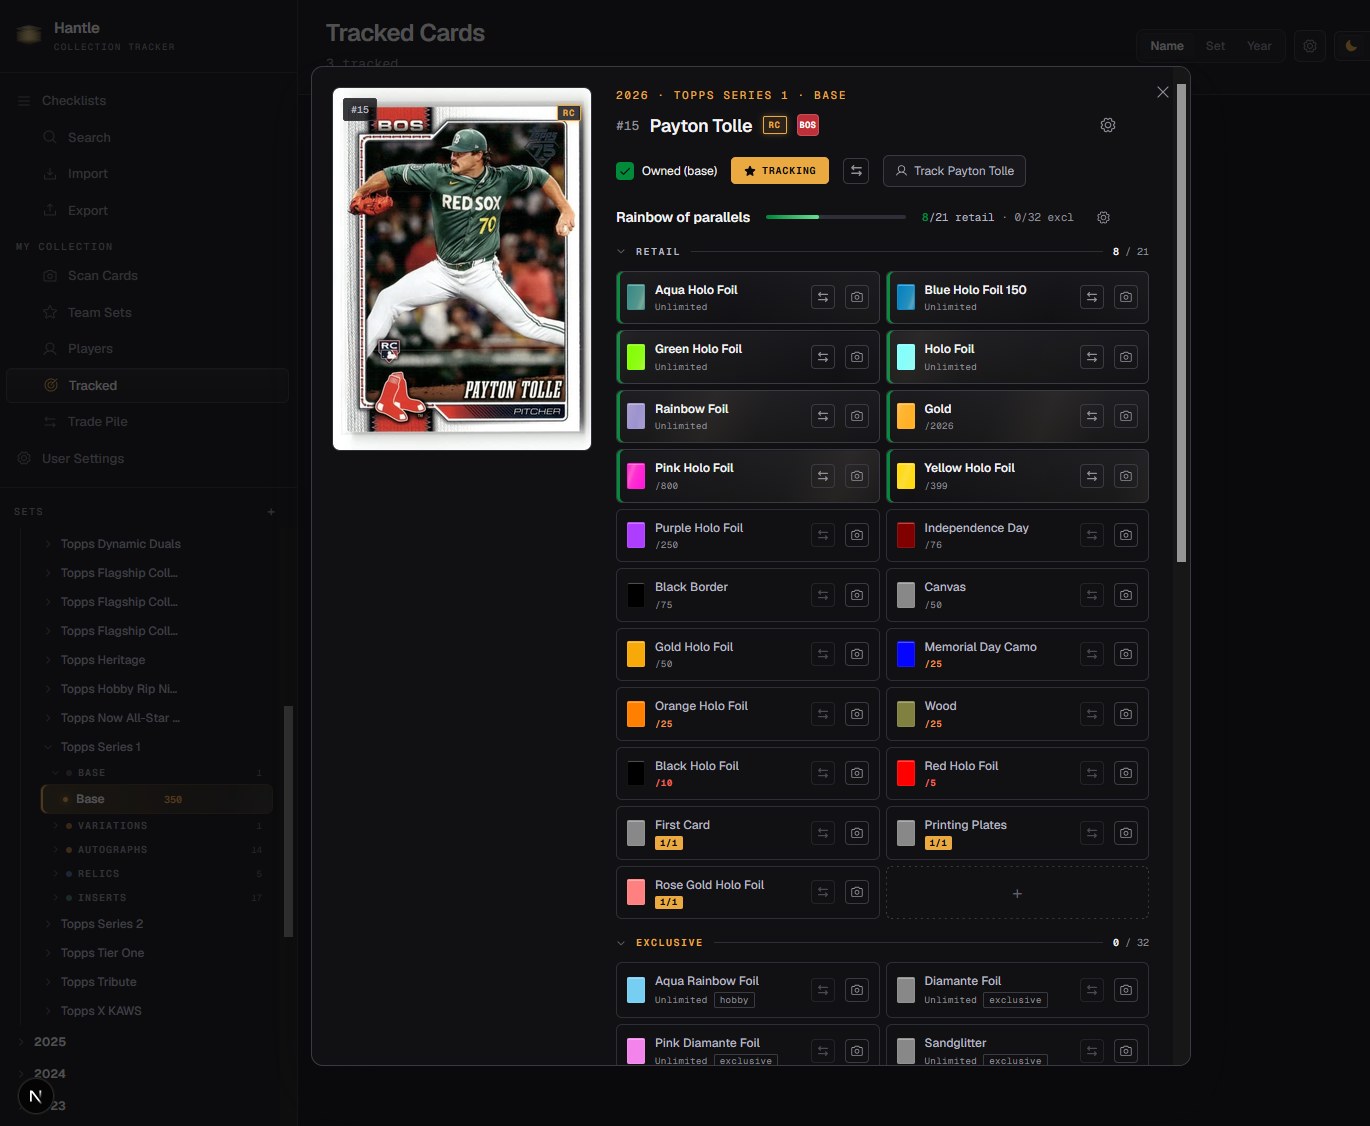1370x1126 pixels.
Task: Click swap icon on Blue Holo Foil 150
Action: click(x=1092, y=297)
